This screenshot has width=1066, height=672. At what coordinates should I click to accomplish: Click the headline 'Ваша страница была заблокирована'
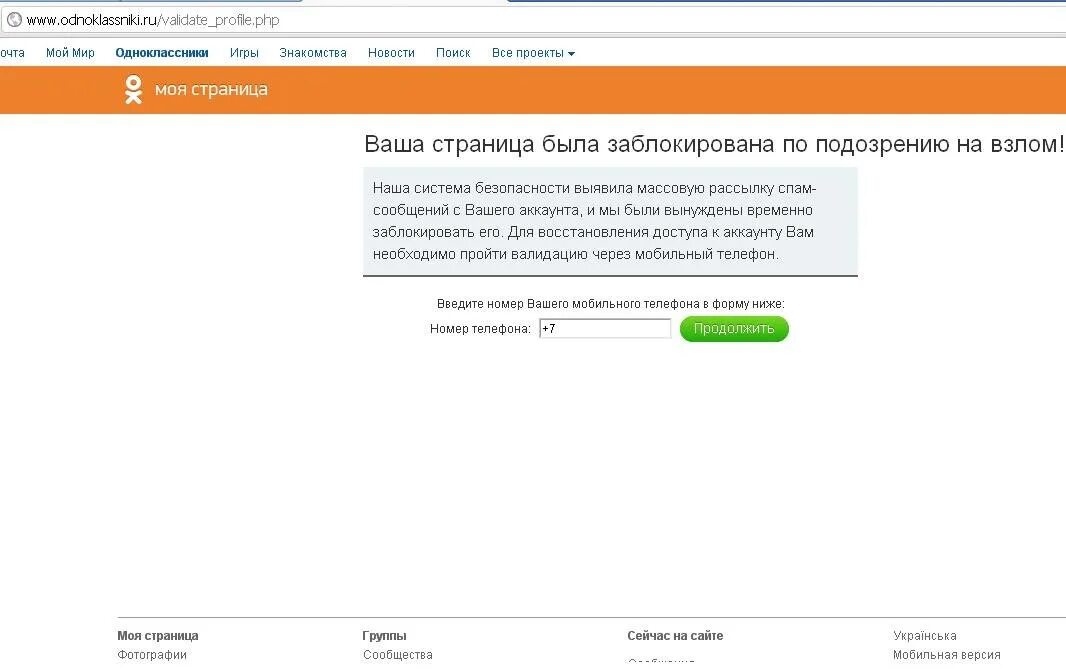tap(569, 144)
